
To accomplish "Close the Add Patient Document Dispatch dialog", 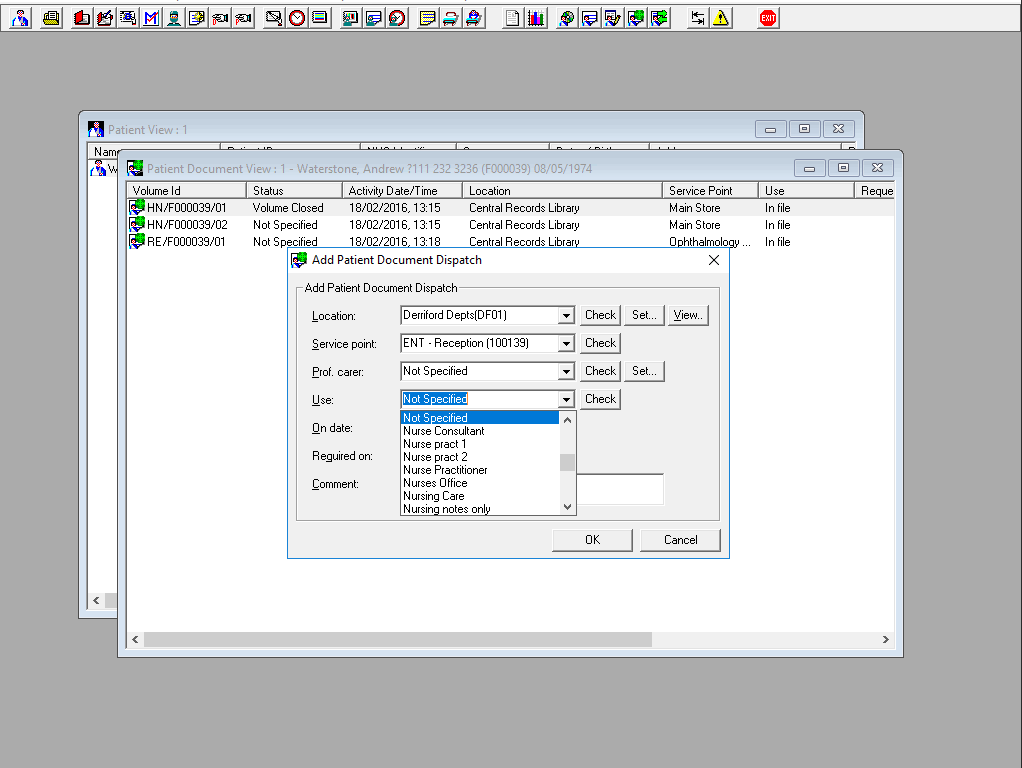I will pos(714,260).
